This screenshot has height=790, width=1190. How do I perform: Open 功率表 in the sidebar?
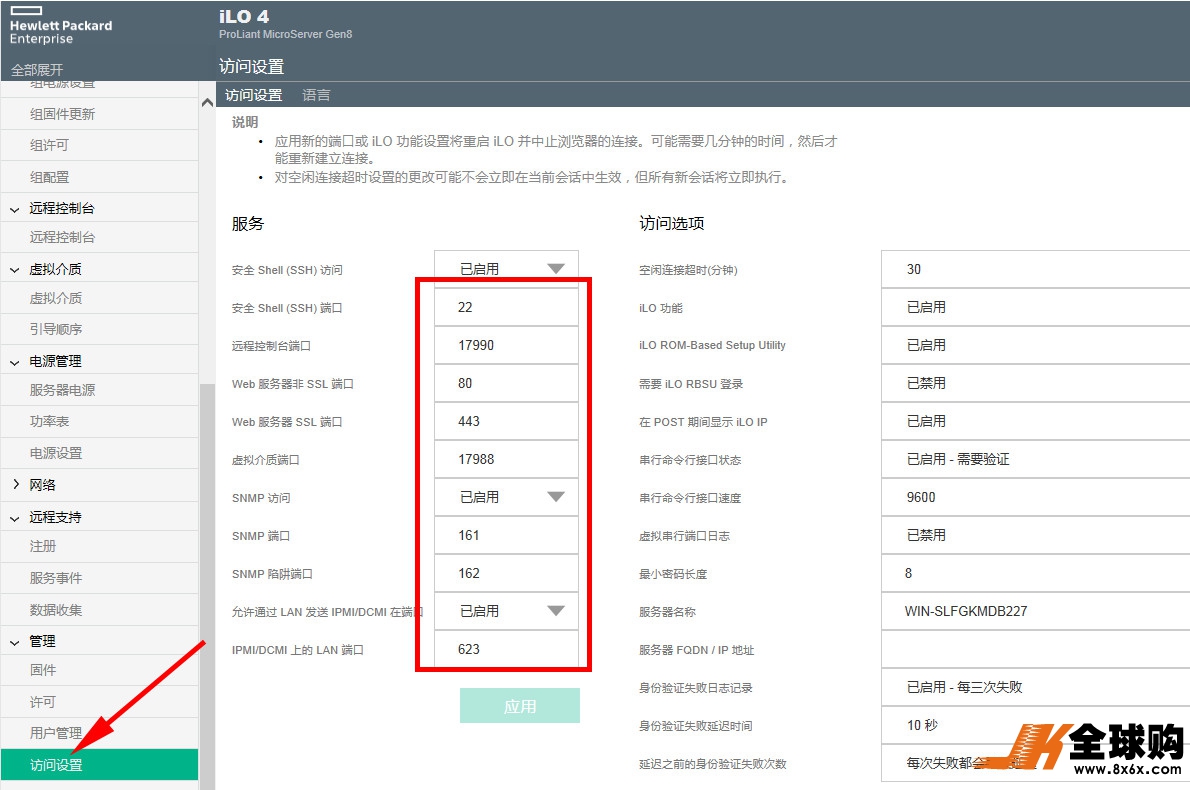point(99,421)
